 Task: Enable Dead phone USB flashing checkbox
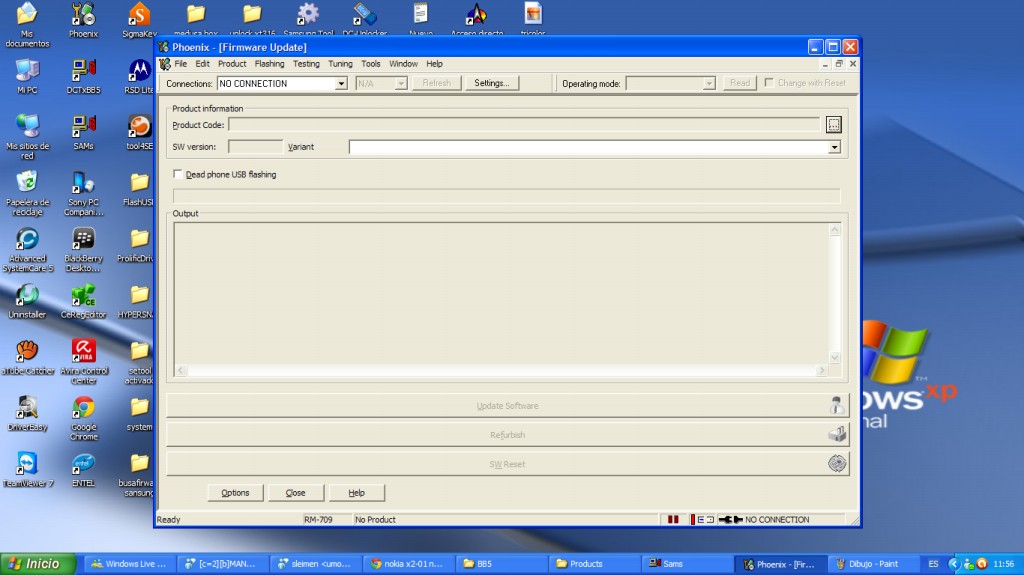click(x=178, y=174)
